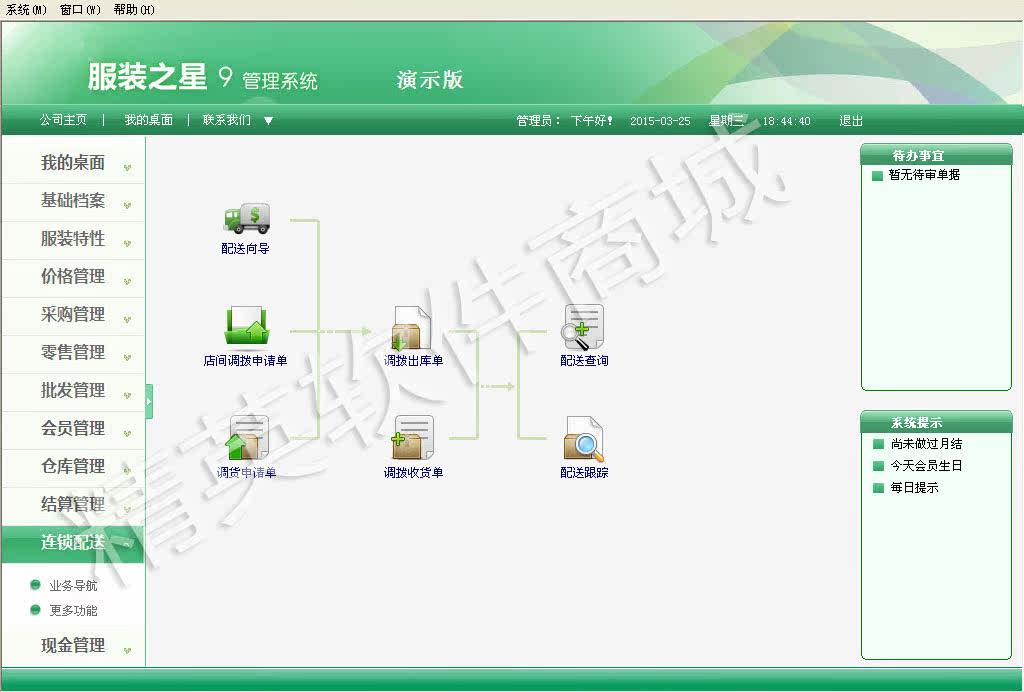Expand the 采购管理 sidebar section
The image size is (1024, 692).
point(72,315)
